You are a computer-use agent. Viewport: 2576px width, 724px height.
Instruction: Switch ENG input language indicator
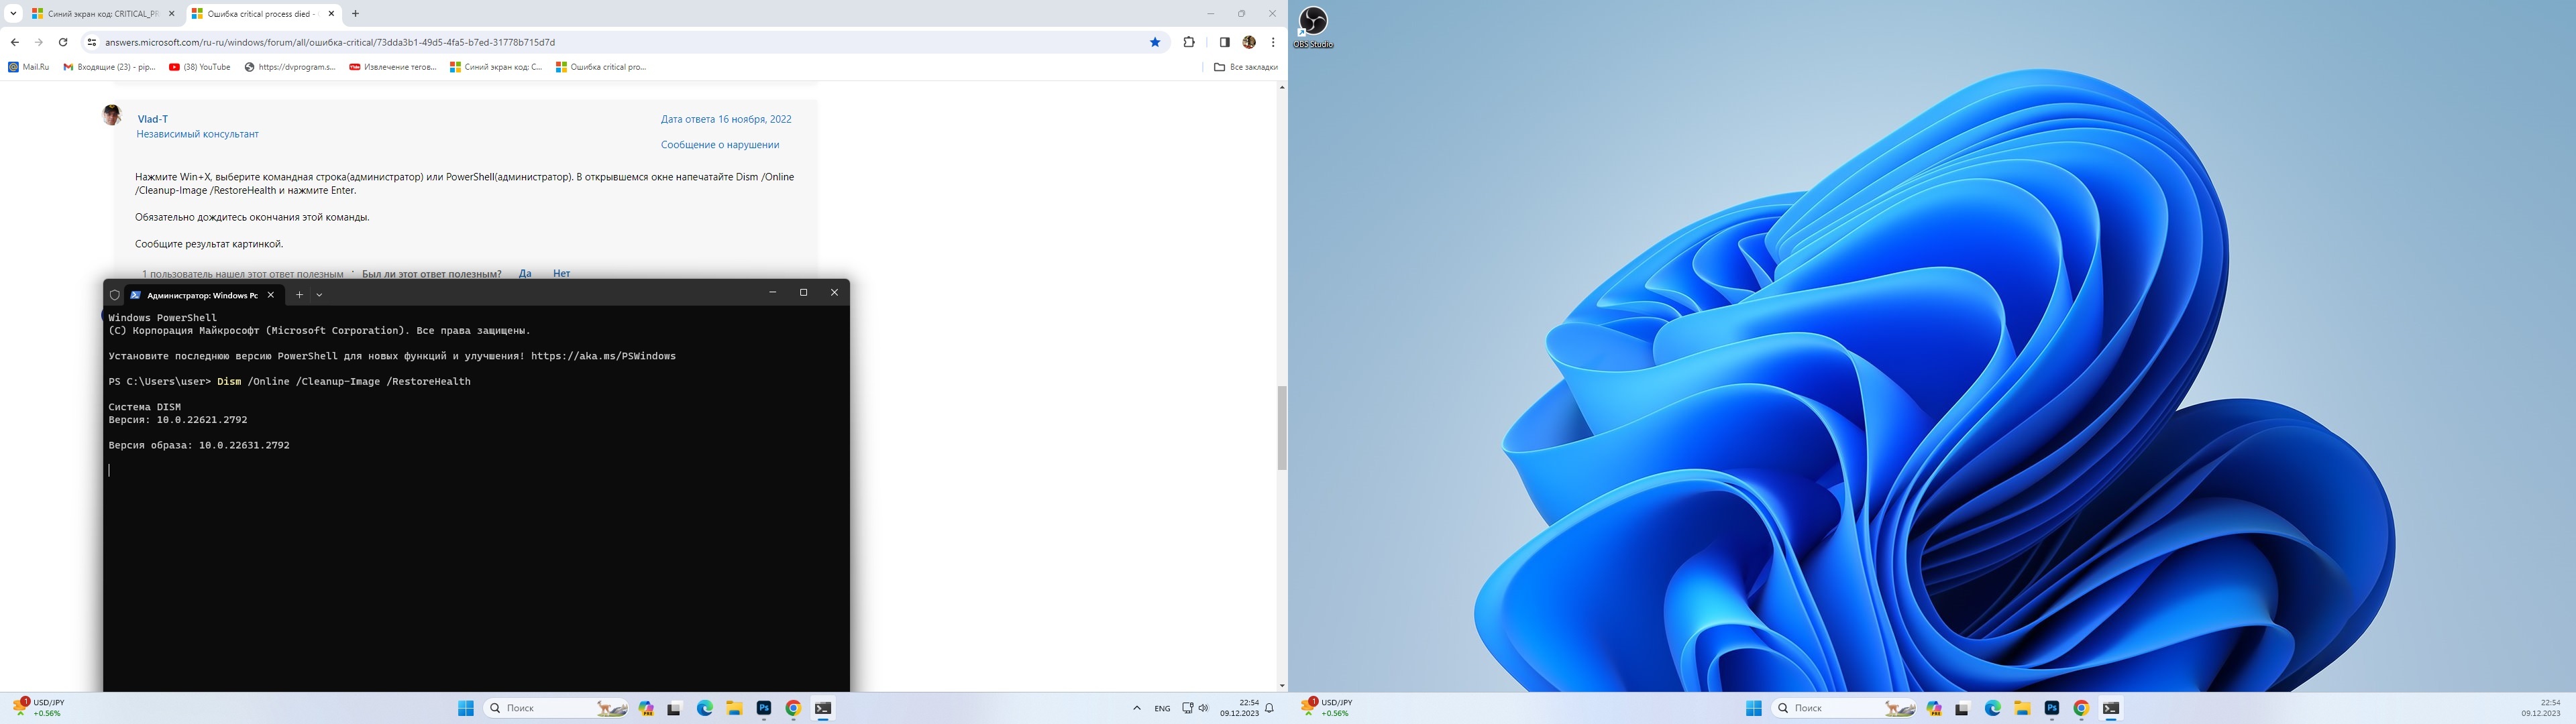tap(1162, 708)
